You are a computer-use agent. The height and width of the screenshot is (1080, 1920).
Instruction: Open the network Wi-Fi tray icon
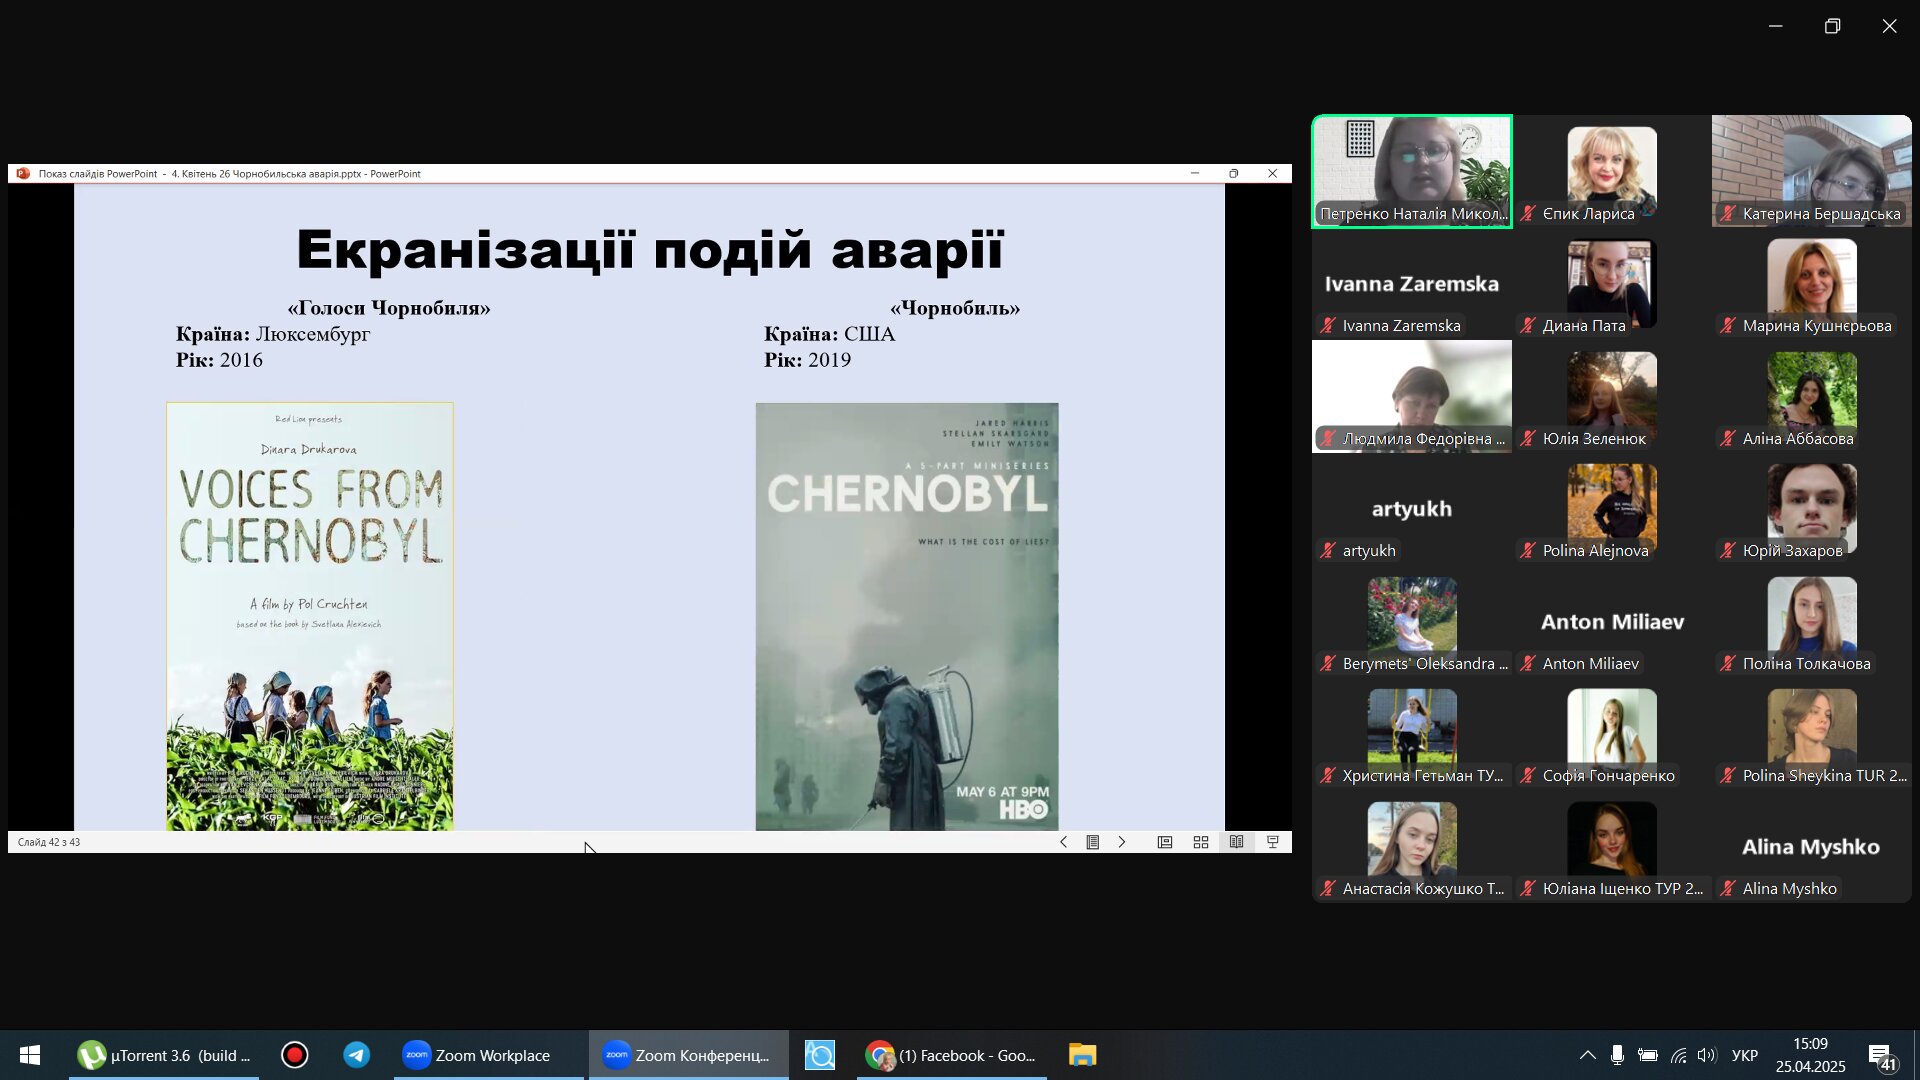coord(1678,1055)
